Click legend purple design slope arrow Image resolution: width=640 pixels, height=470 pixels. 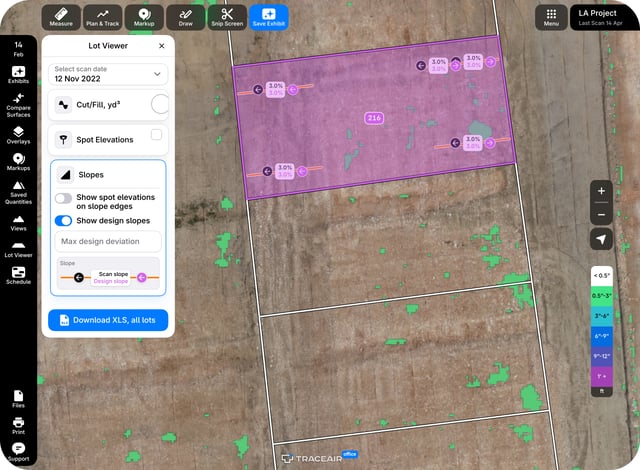[142, 277]
